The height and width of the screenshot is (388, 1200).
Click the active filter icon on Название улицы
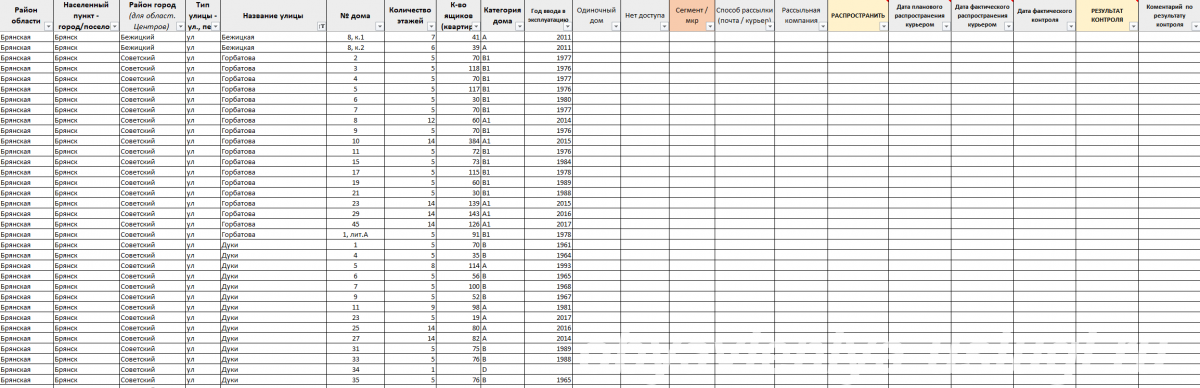[x=322, y=27]
